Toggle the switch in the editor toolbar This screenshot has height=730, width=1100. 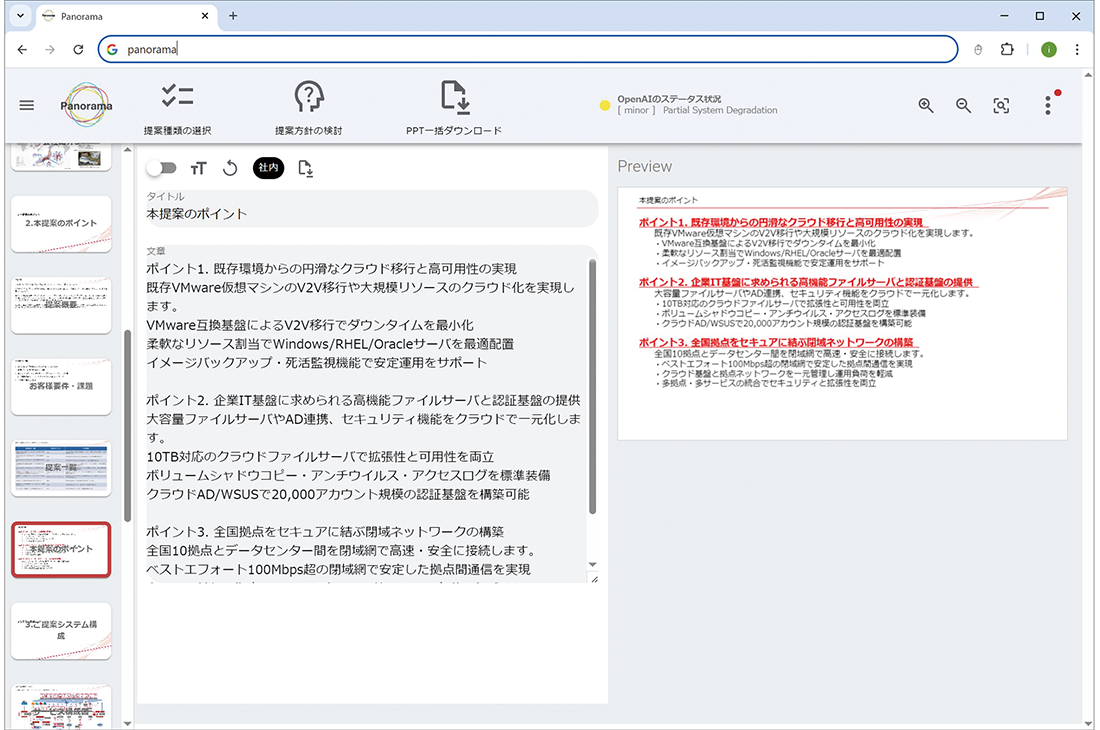coord(161,168)
